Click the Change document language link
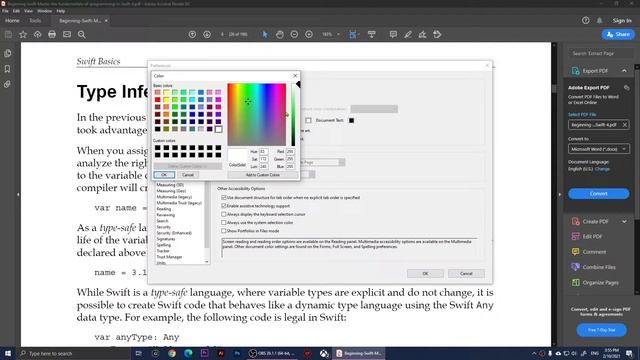The width and height of the screenshot is (640, 360). 602,169
